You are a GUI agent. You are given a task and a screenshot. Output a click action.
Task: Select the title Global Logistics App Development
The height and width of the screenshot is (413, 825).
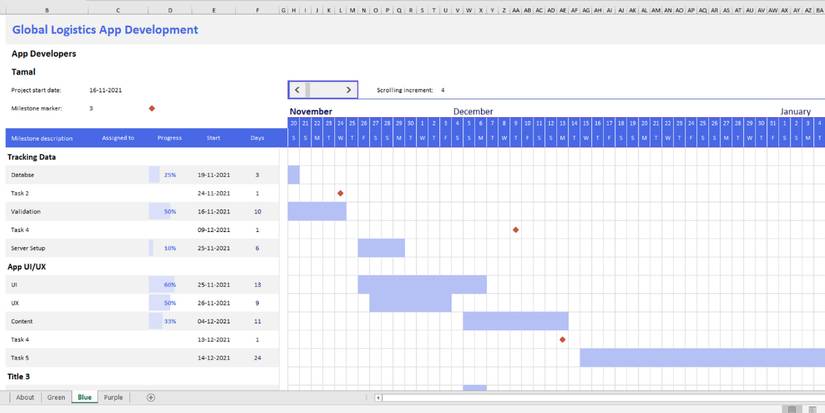[x=105, y=30]
